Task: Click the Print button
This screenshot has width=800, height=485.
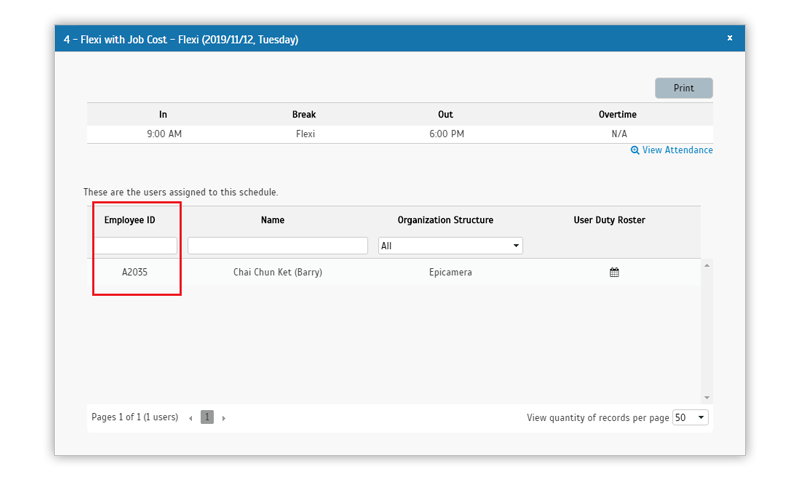Action: coord(684,88)
